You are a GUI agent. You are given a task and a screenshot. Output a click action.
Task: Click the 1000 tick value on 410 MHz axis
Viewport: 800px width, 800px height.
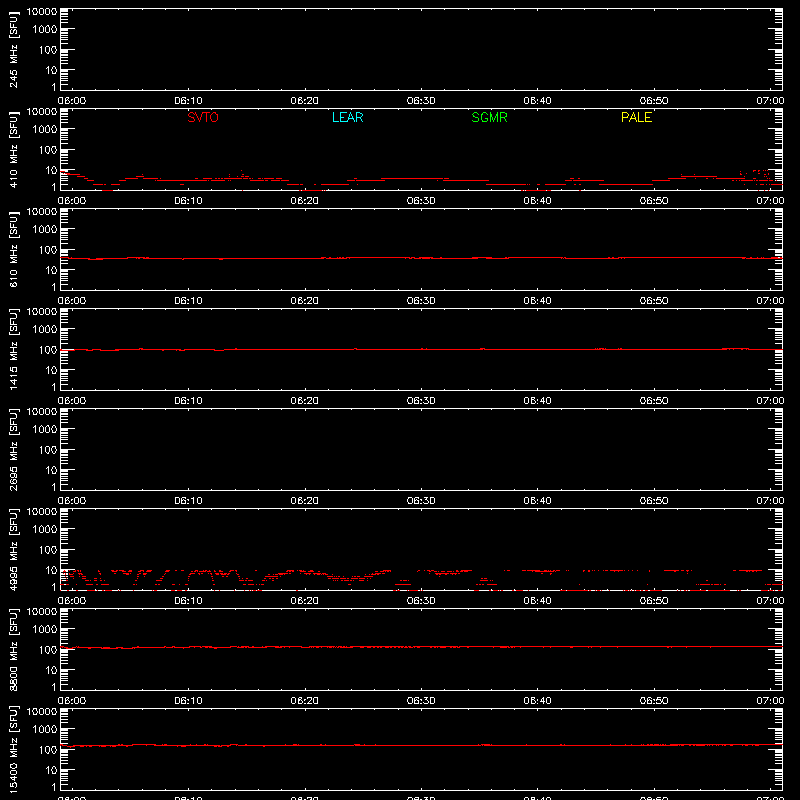(x=45, y=130)
